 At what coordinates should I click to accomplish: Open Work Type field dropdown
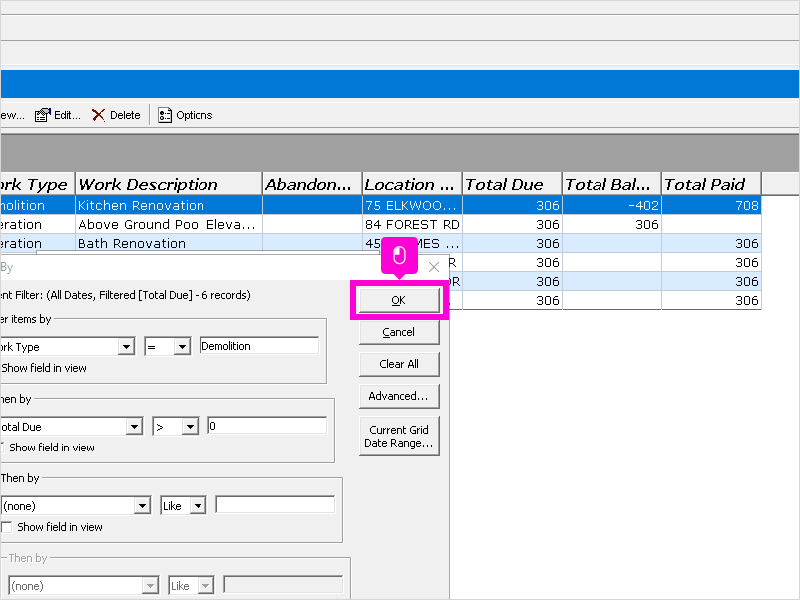tap(126, 347)
